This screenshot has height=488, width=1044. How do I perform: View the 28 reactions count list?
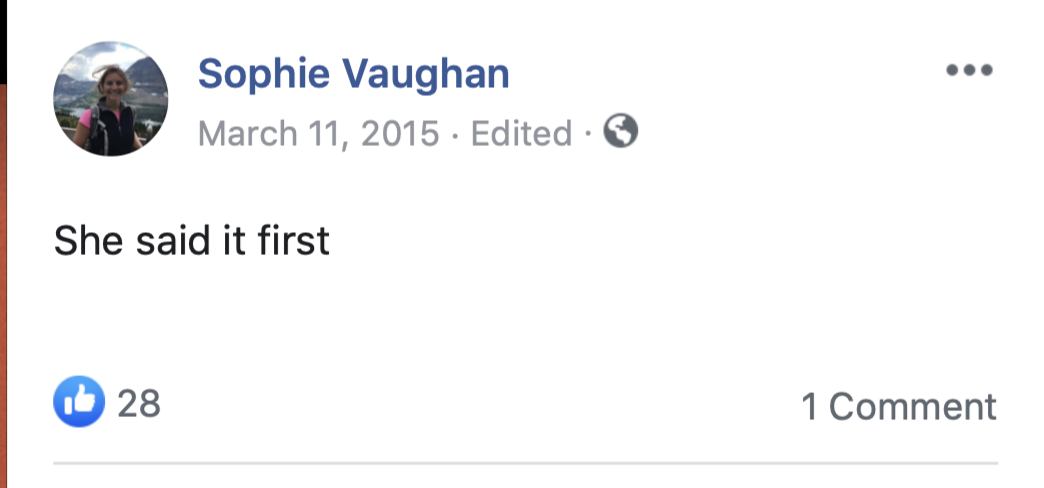click(x=139, y=403)
